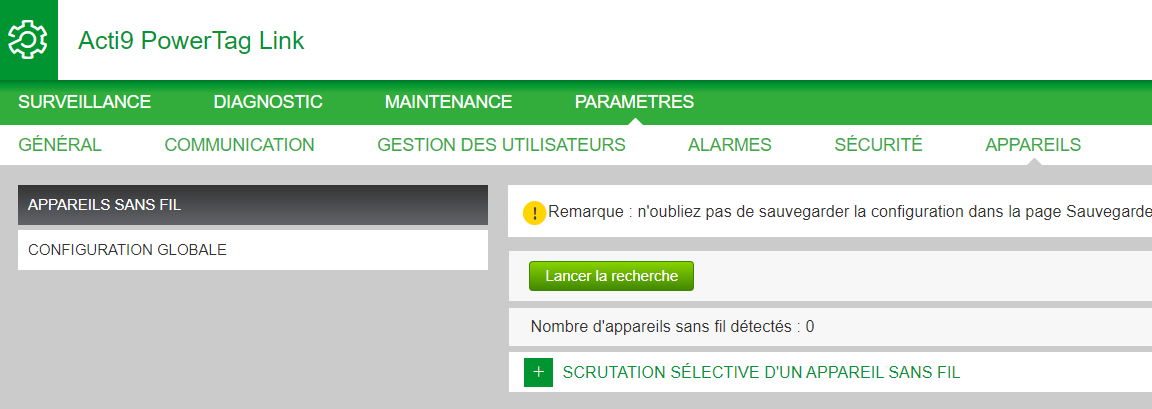This screenshot has width=1152, height=409.
Task: Go to Gestion des utilisateurs
Action: pos(501,145)
